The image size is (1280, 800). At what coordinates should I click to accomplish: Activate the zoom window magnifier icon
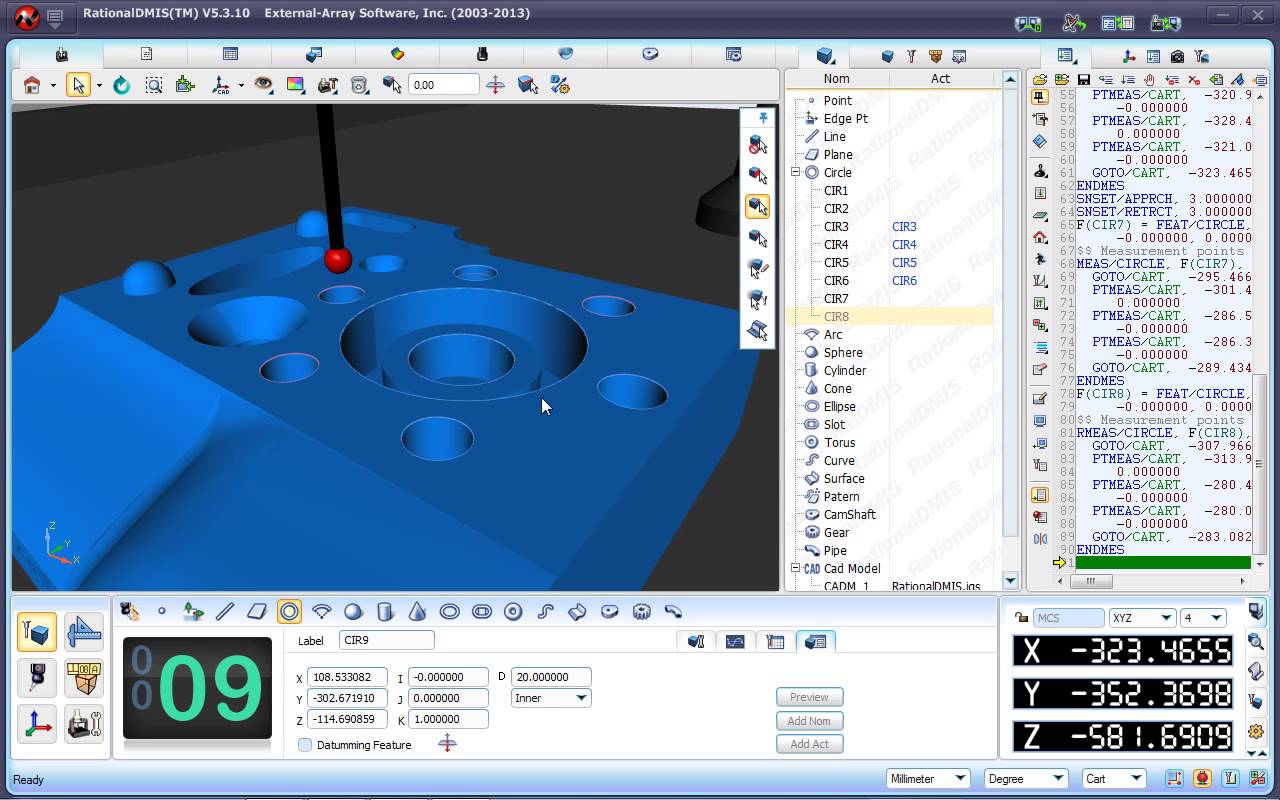[x=153, y=85]
